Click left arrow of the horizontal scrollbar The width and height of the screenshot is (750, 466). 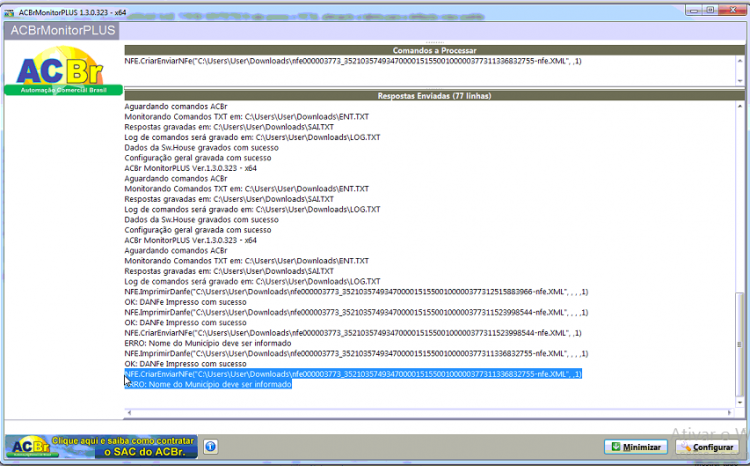tap(129, 412)
